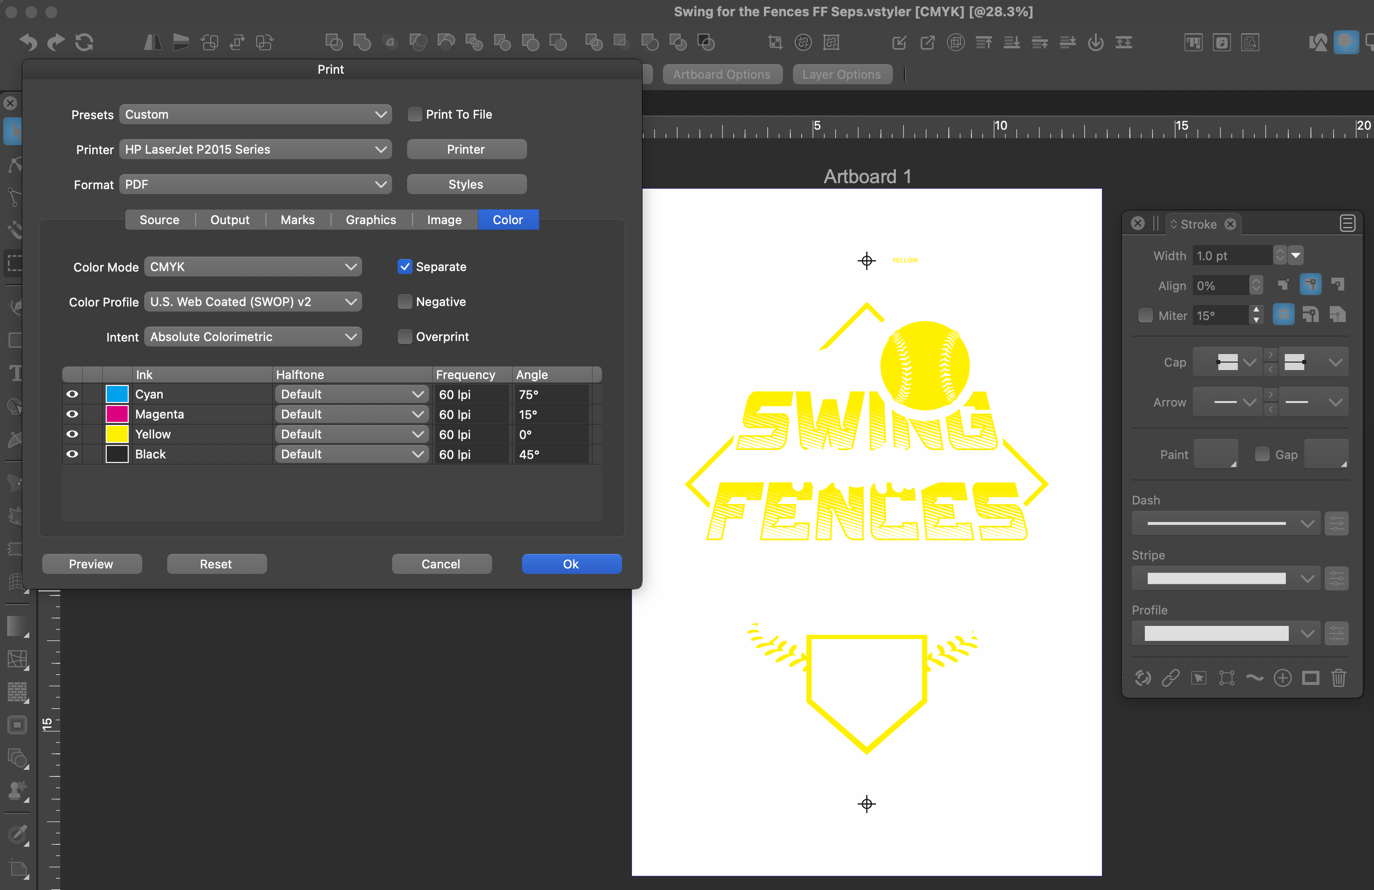Click the Preview button
The height and width of the screenshot is (890, 1374).
click(91, 564)
